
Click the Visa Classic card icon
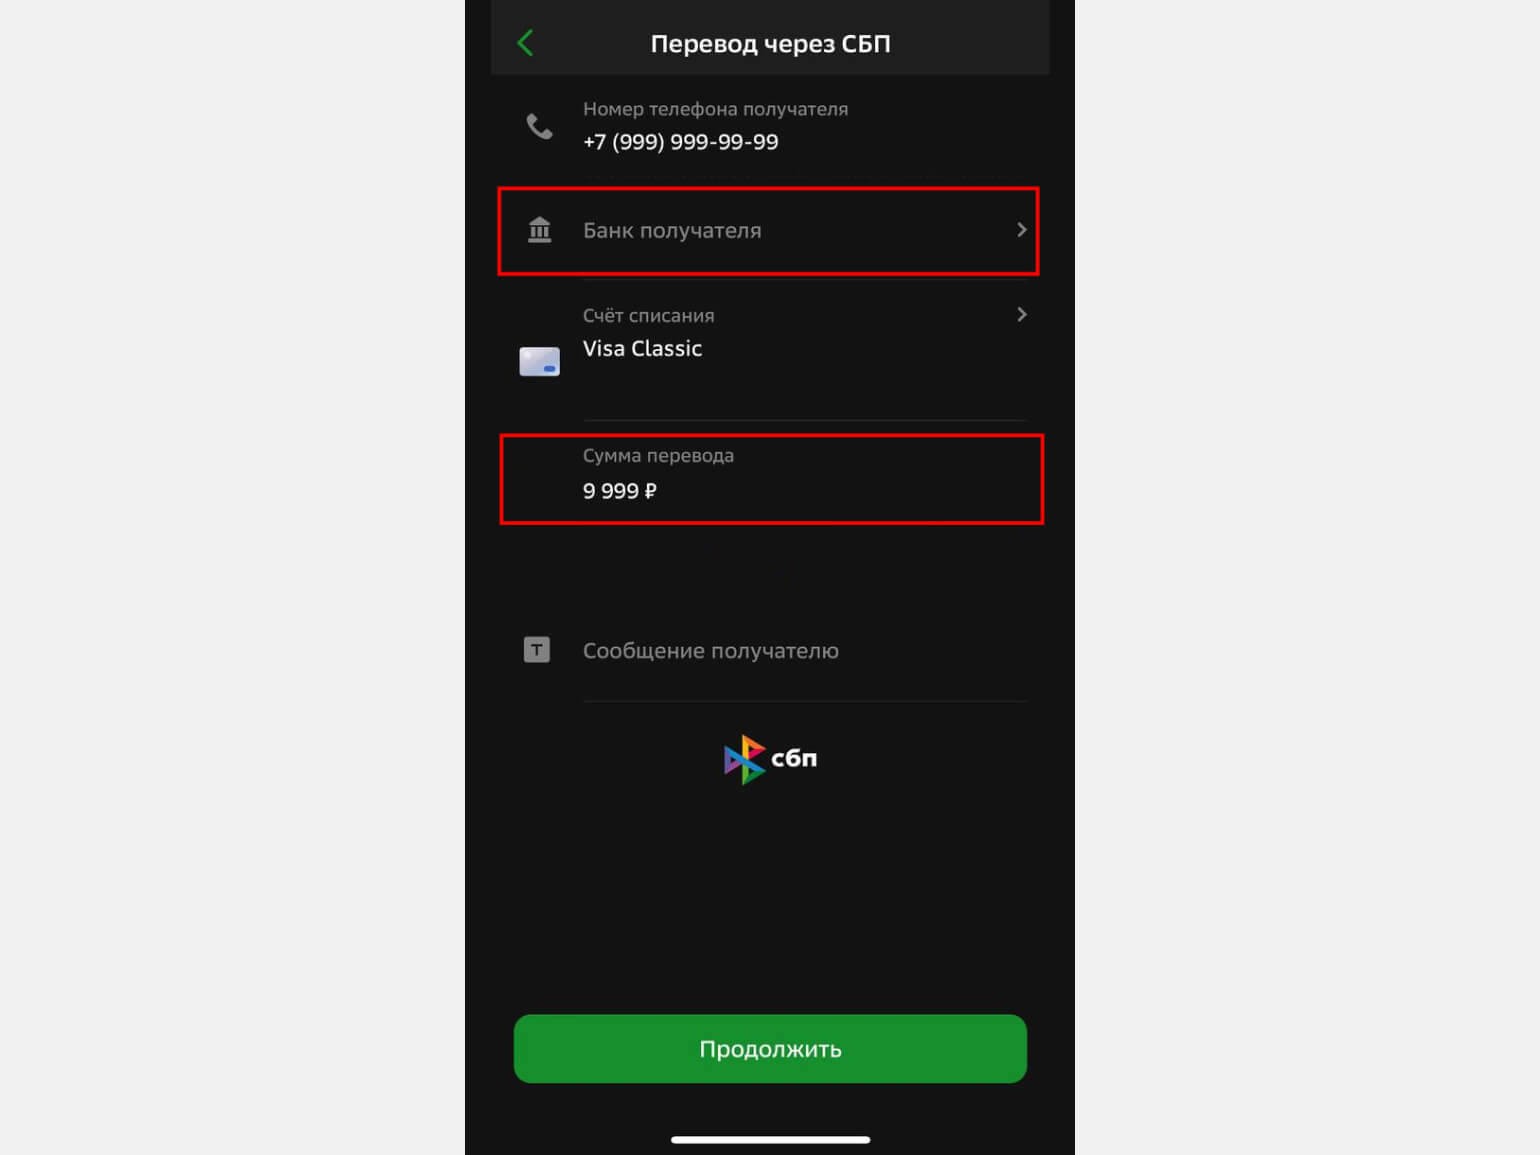pyautogui.click(x=539, y=361)
